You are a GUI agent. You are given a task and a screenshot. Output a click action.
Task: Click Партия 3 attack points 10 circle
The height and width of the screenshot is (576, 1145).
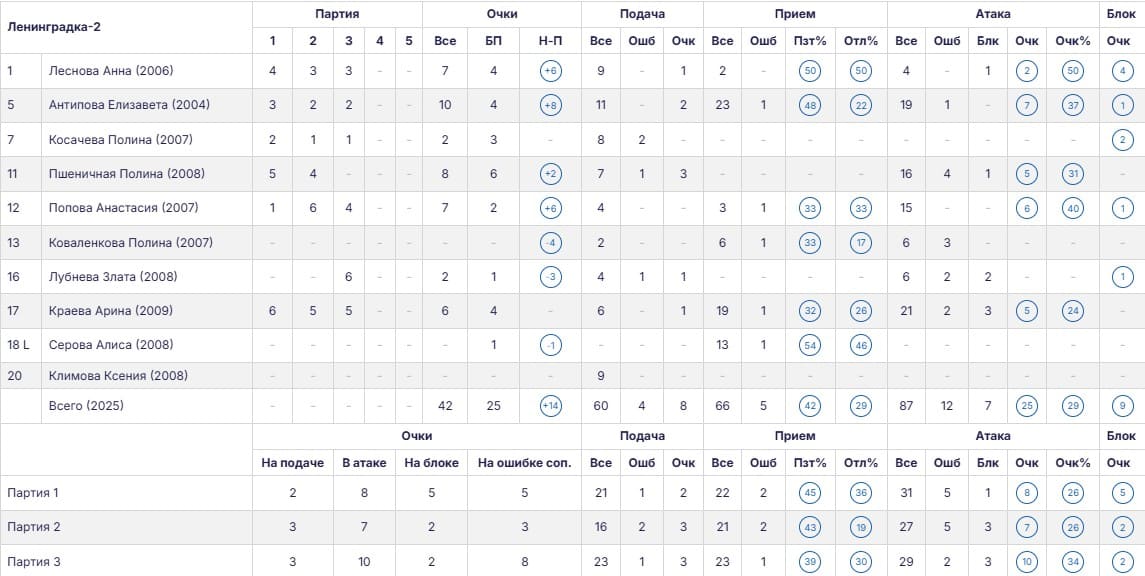point(1027,562)
